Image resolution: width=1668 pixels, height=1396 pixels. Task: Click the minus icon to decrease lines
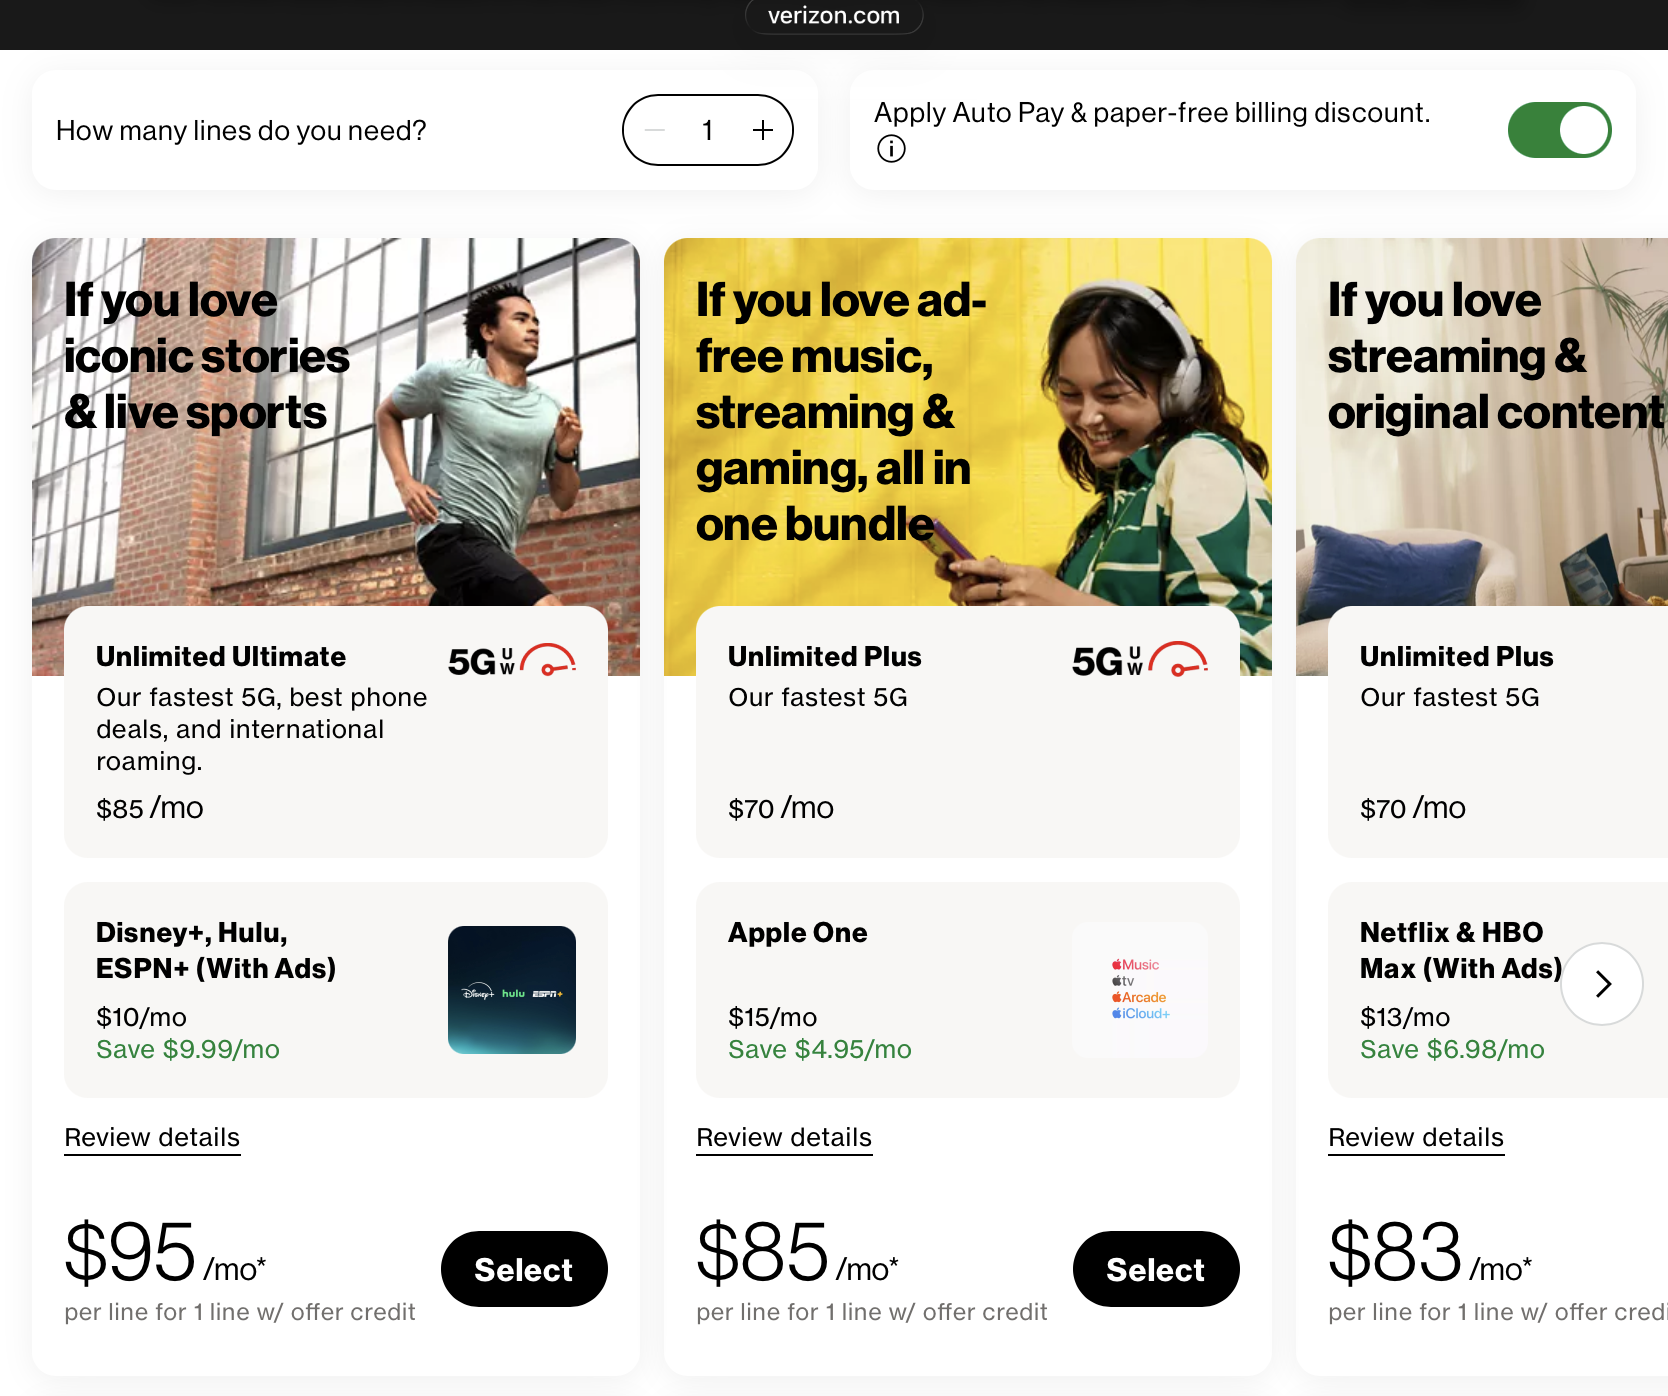click(x=655, y=130)
